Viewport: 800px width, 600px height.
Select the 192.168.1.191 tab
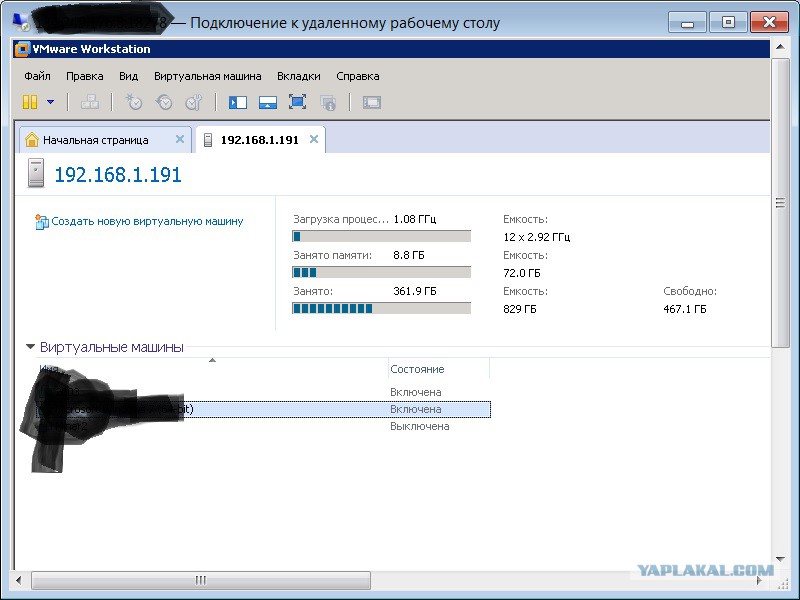click(260, 140)
